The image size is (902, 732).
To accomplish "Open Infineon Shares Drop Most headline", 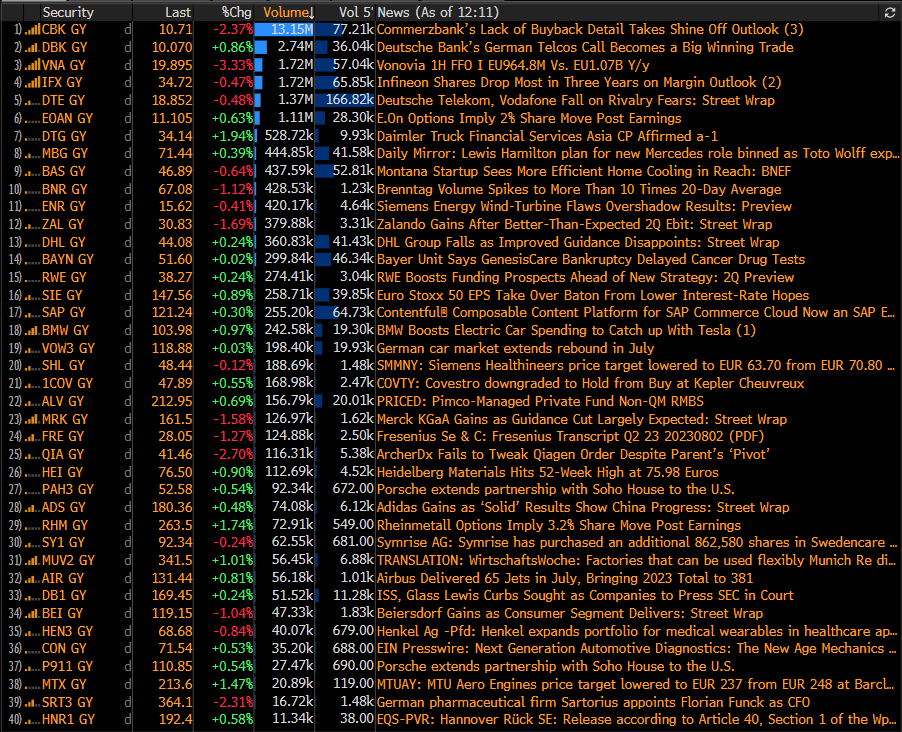I will 579,83.
